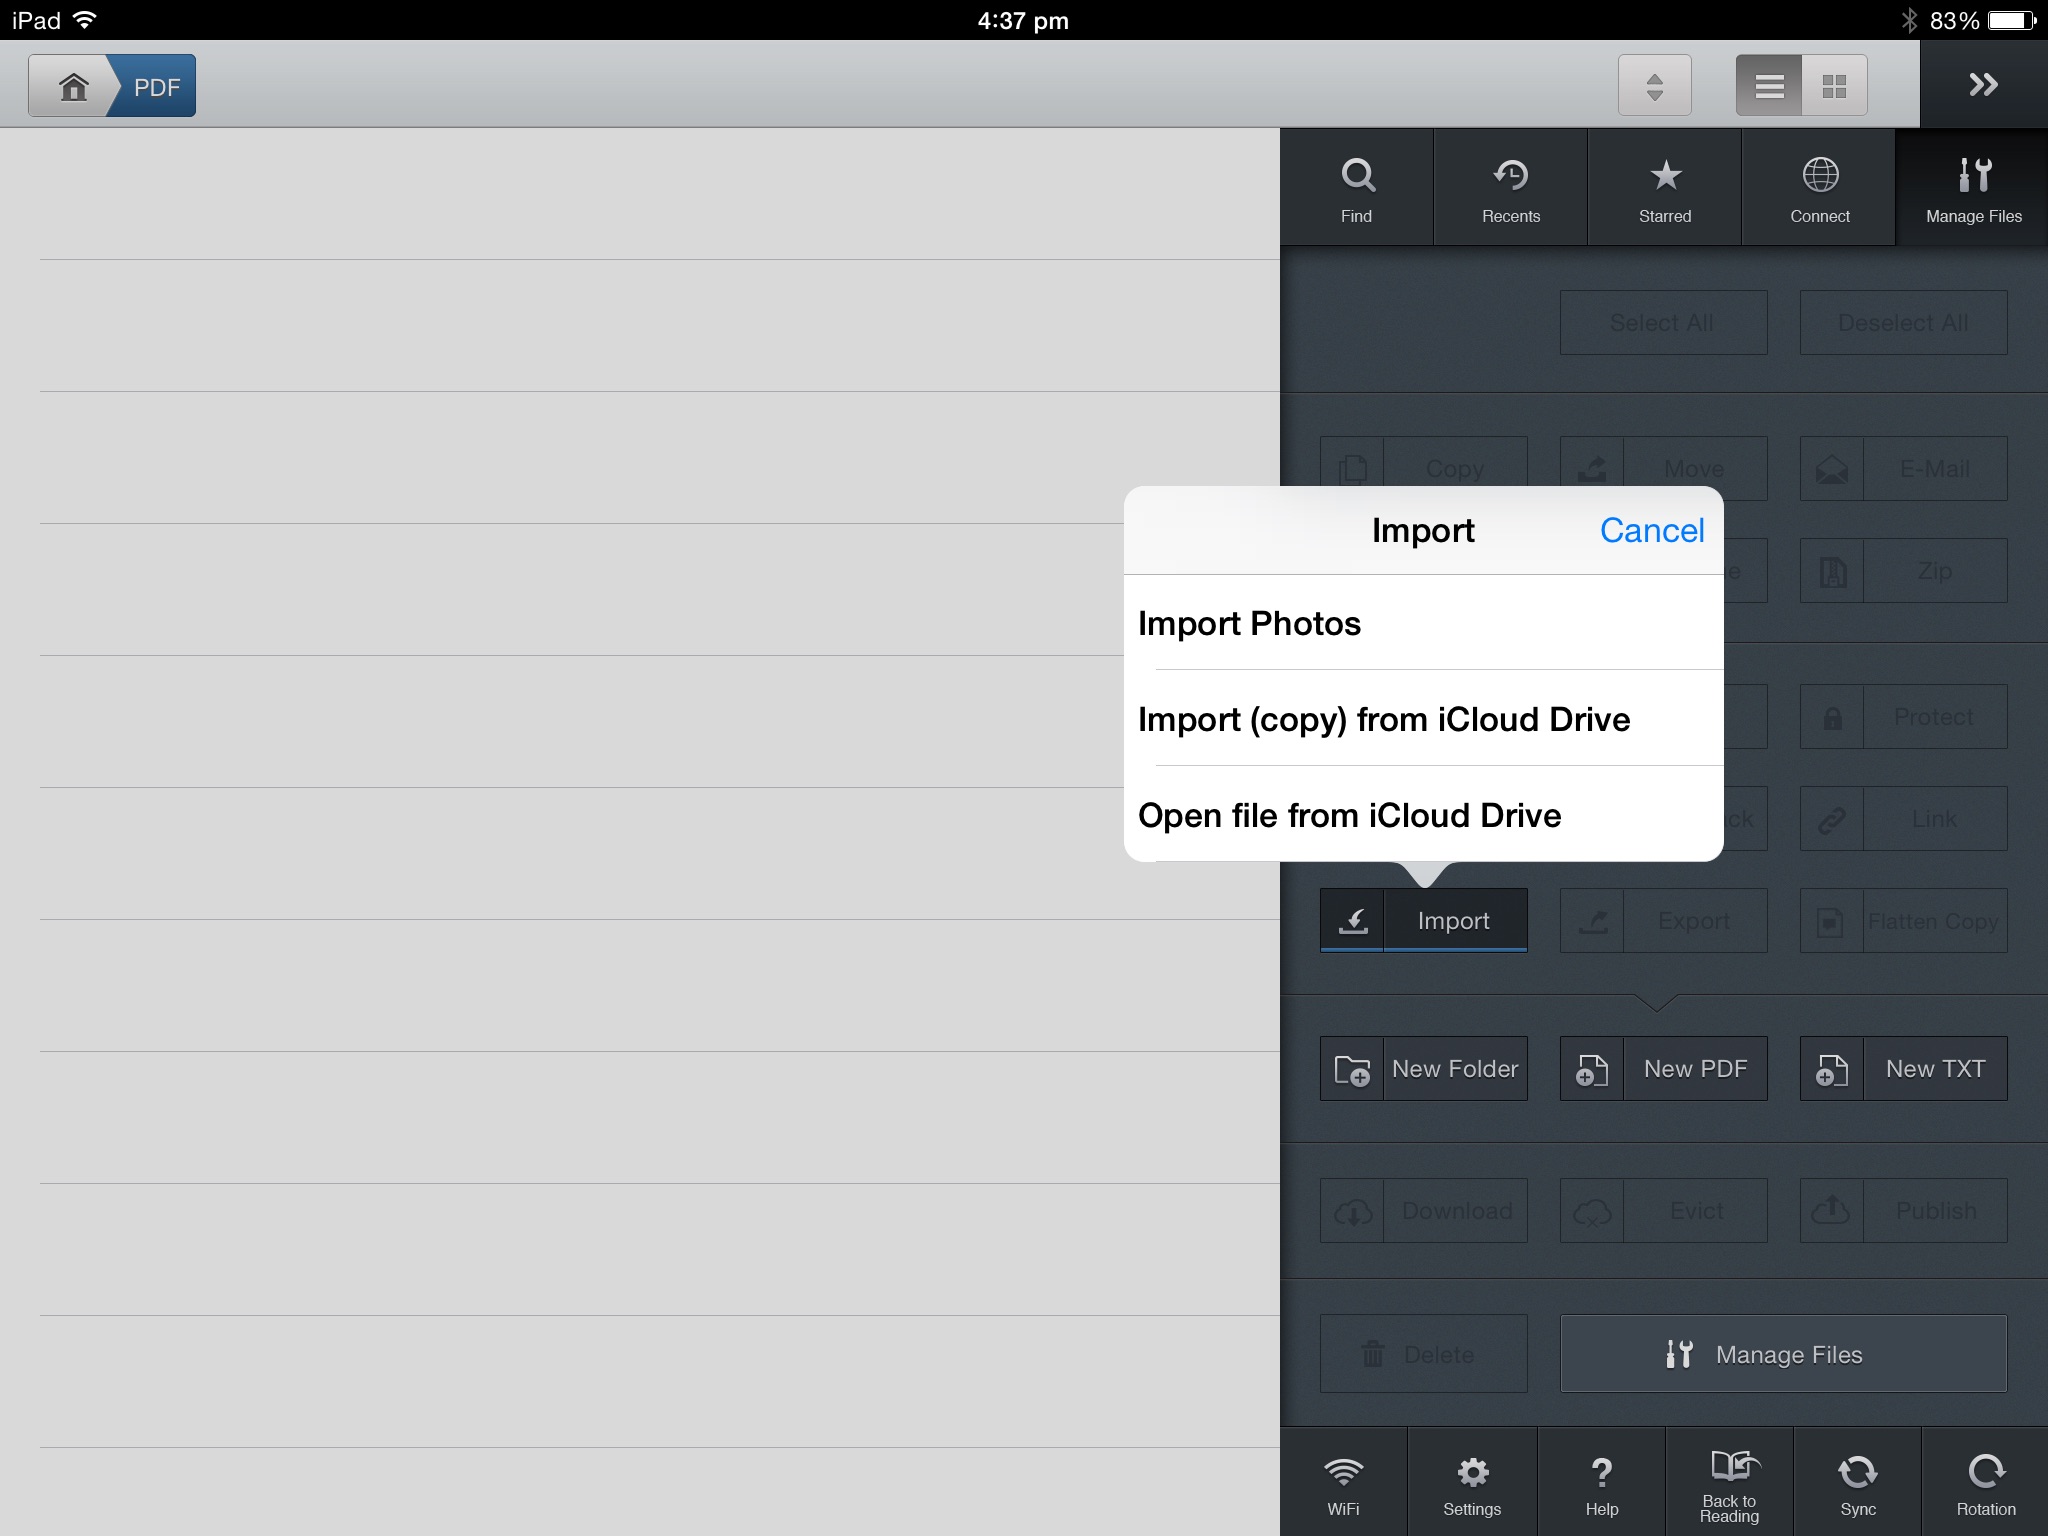Open the Connect globe panel

(x=1819, y=188)
